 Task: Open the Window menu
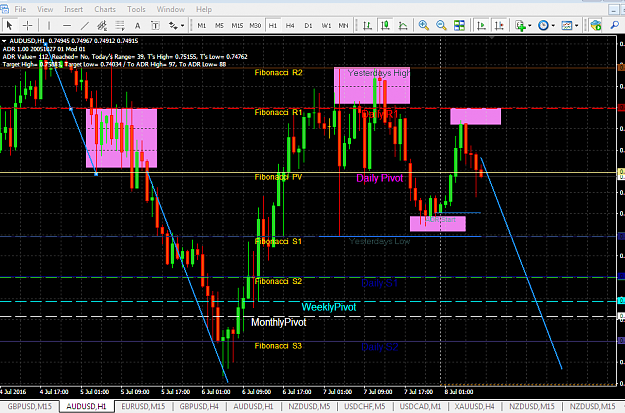click(x=171, y=9)
